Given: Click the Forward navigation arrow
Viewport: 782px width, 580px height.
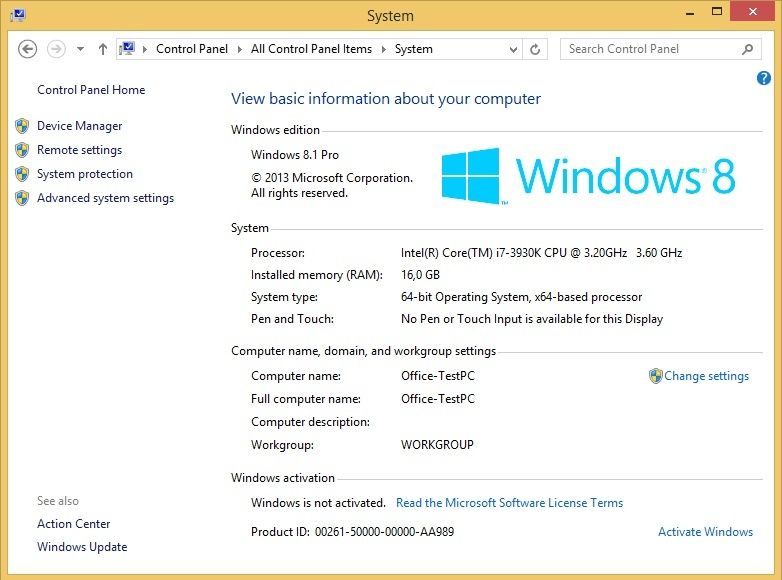Looking at the screenshot, I should 56,49.
